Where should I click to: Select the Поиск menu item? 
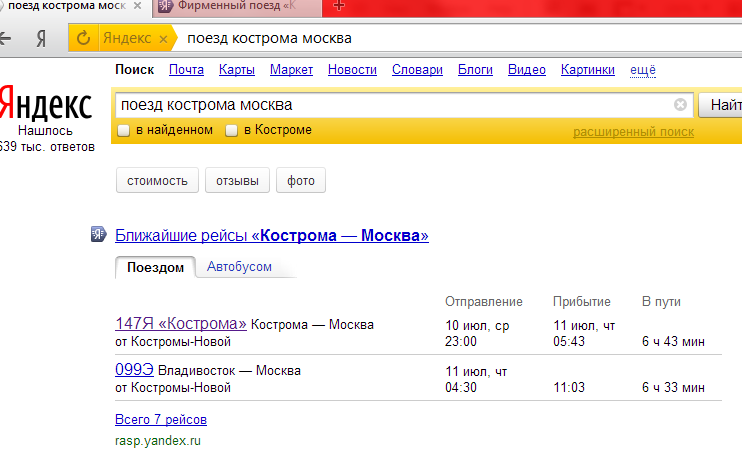(x=134, y=70)
